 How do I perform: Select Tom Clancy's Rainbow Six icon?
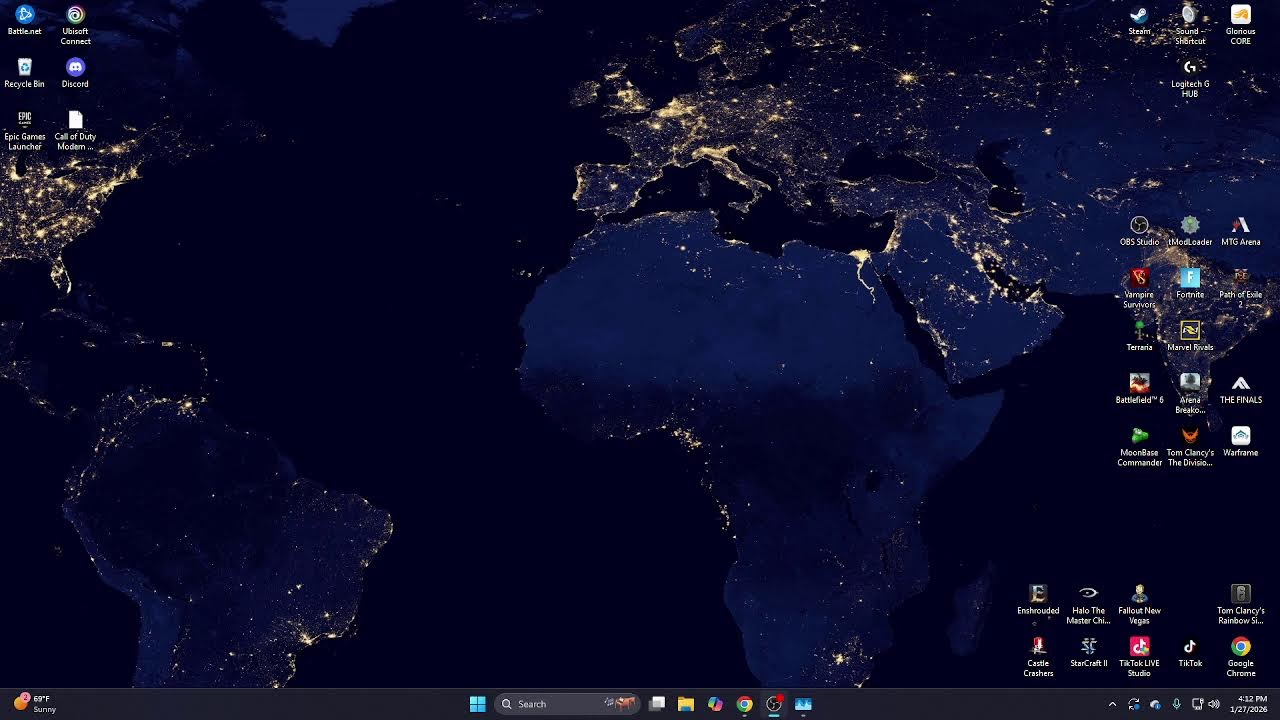(x=1240, y=605)
